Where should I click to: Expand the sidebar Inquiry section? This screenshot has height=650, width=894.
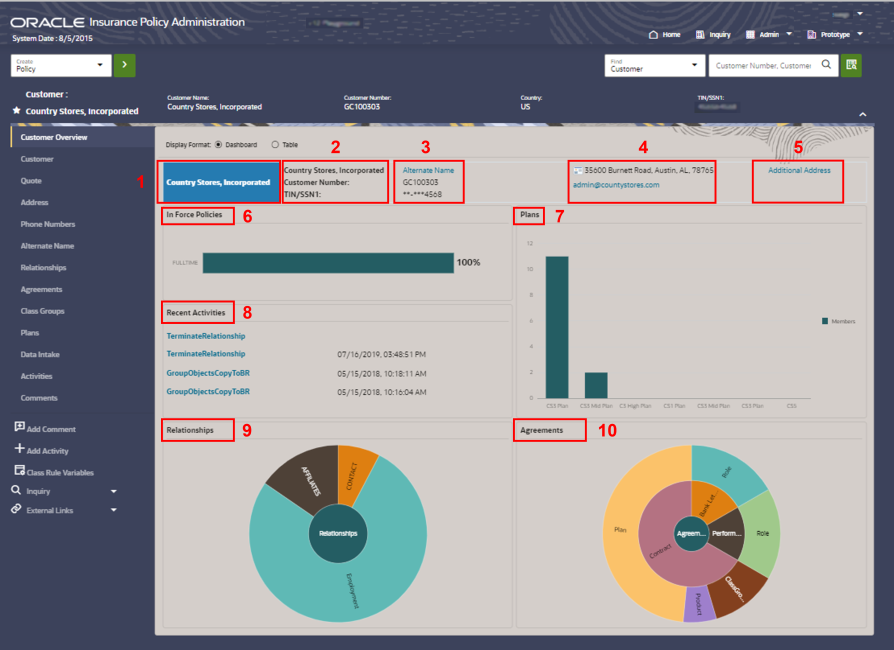pyautogui.click(x=113, y=491)
